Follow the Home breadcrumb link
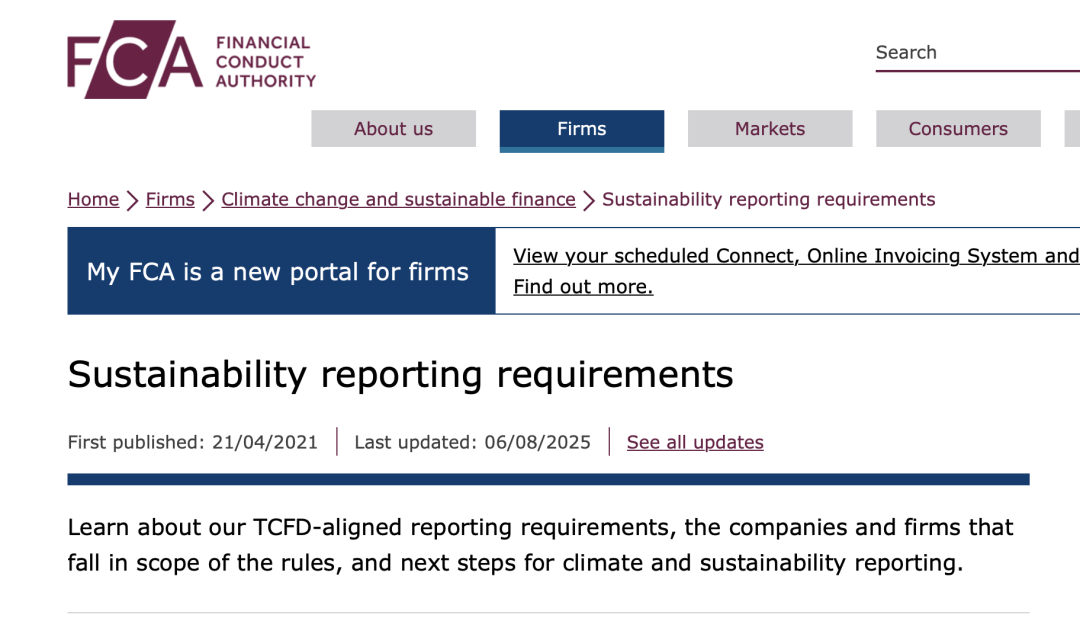This screenshot has width=1080, height=621. (93, 200)
